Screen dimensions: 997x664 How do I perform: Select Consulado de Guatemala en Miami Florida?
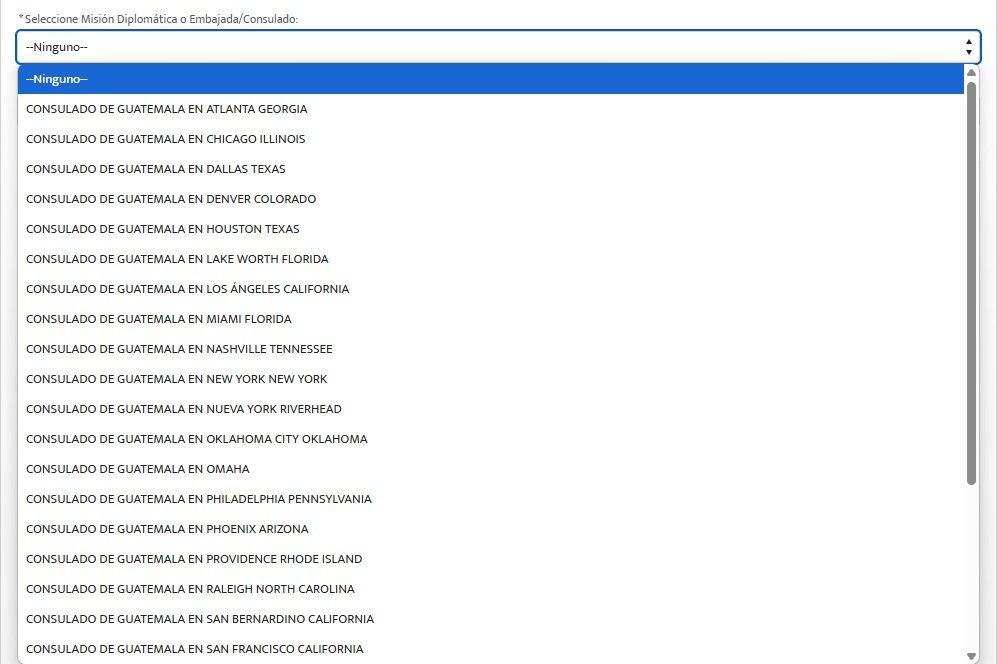491,319
